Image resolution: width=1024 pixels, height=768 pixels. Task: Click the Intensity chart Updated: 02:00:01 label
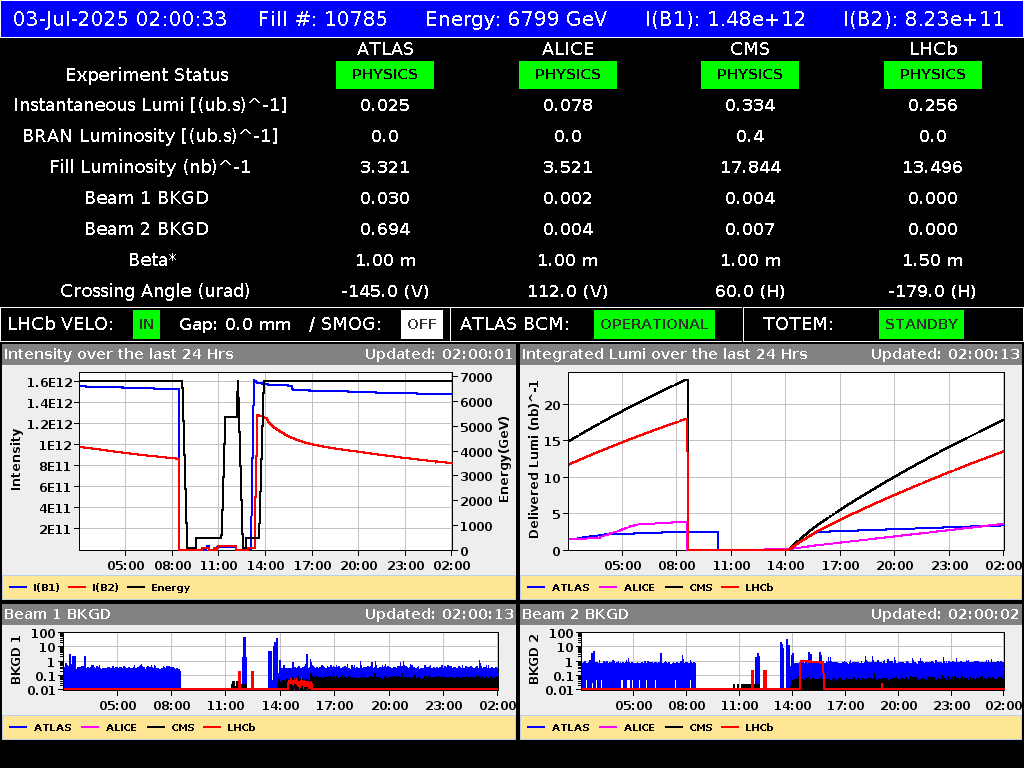[439, 354]
